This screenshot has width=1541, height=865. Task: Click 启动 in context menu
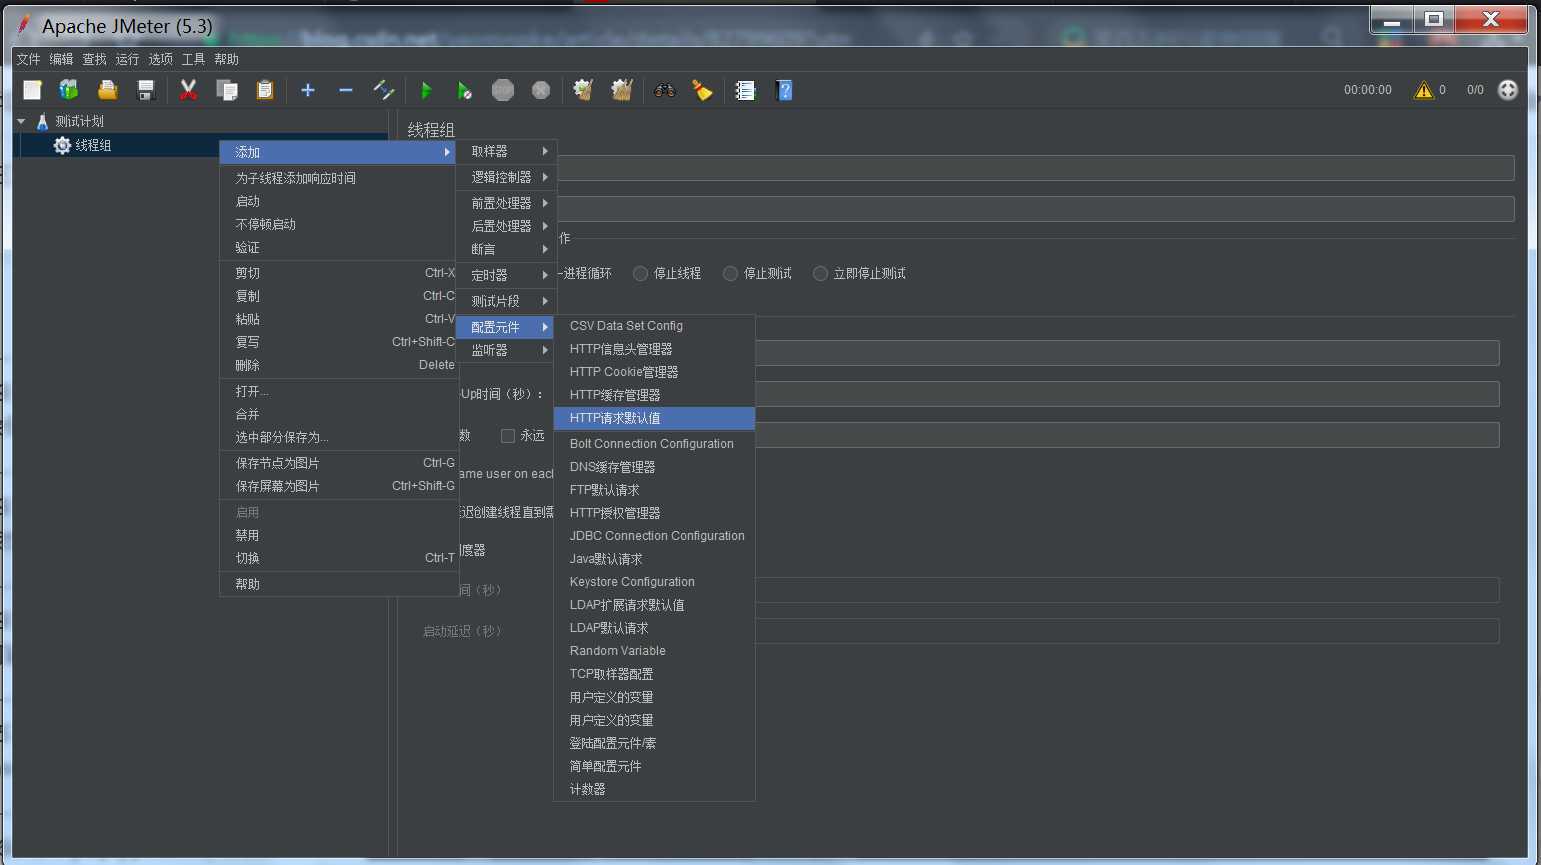[x=338, y=201]
